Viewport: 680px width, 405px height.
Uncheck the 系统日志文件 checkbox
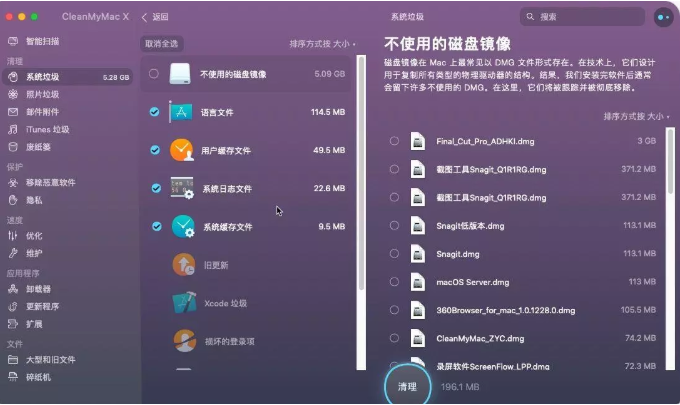[156, 188]
